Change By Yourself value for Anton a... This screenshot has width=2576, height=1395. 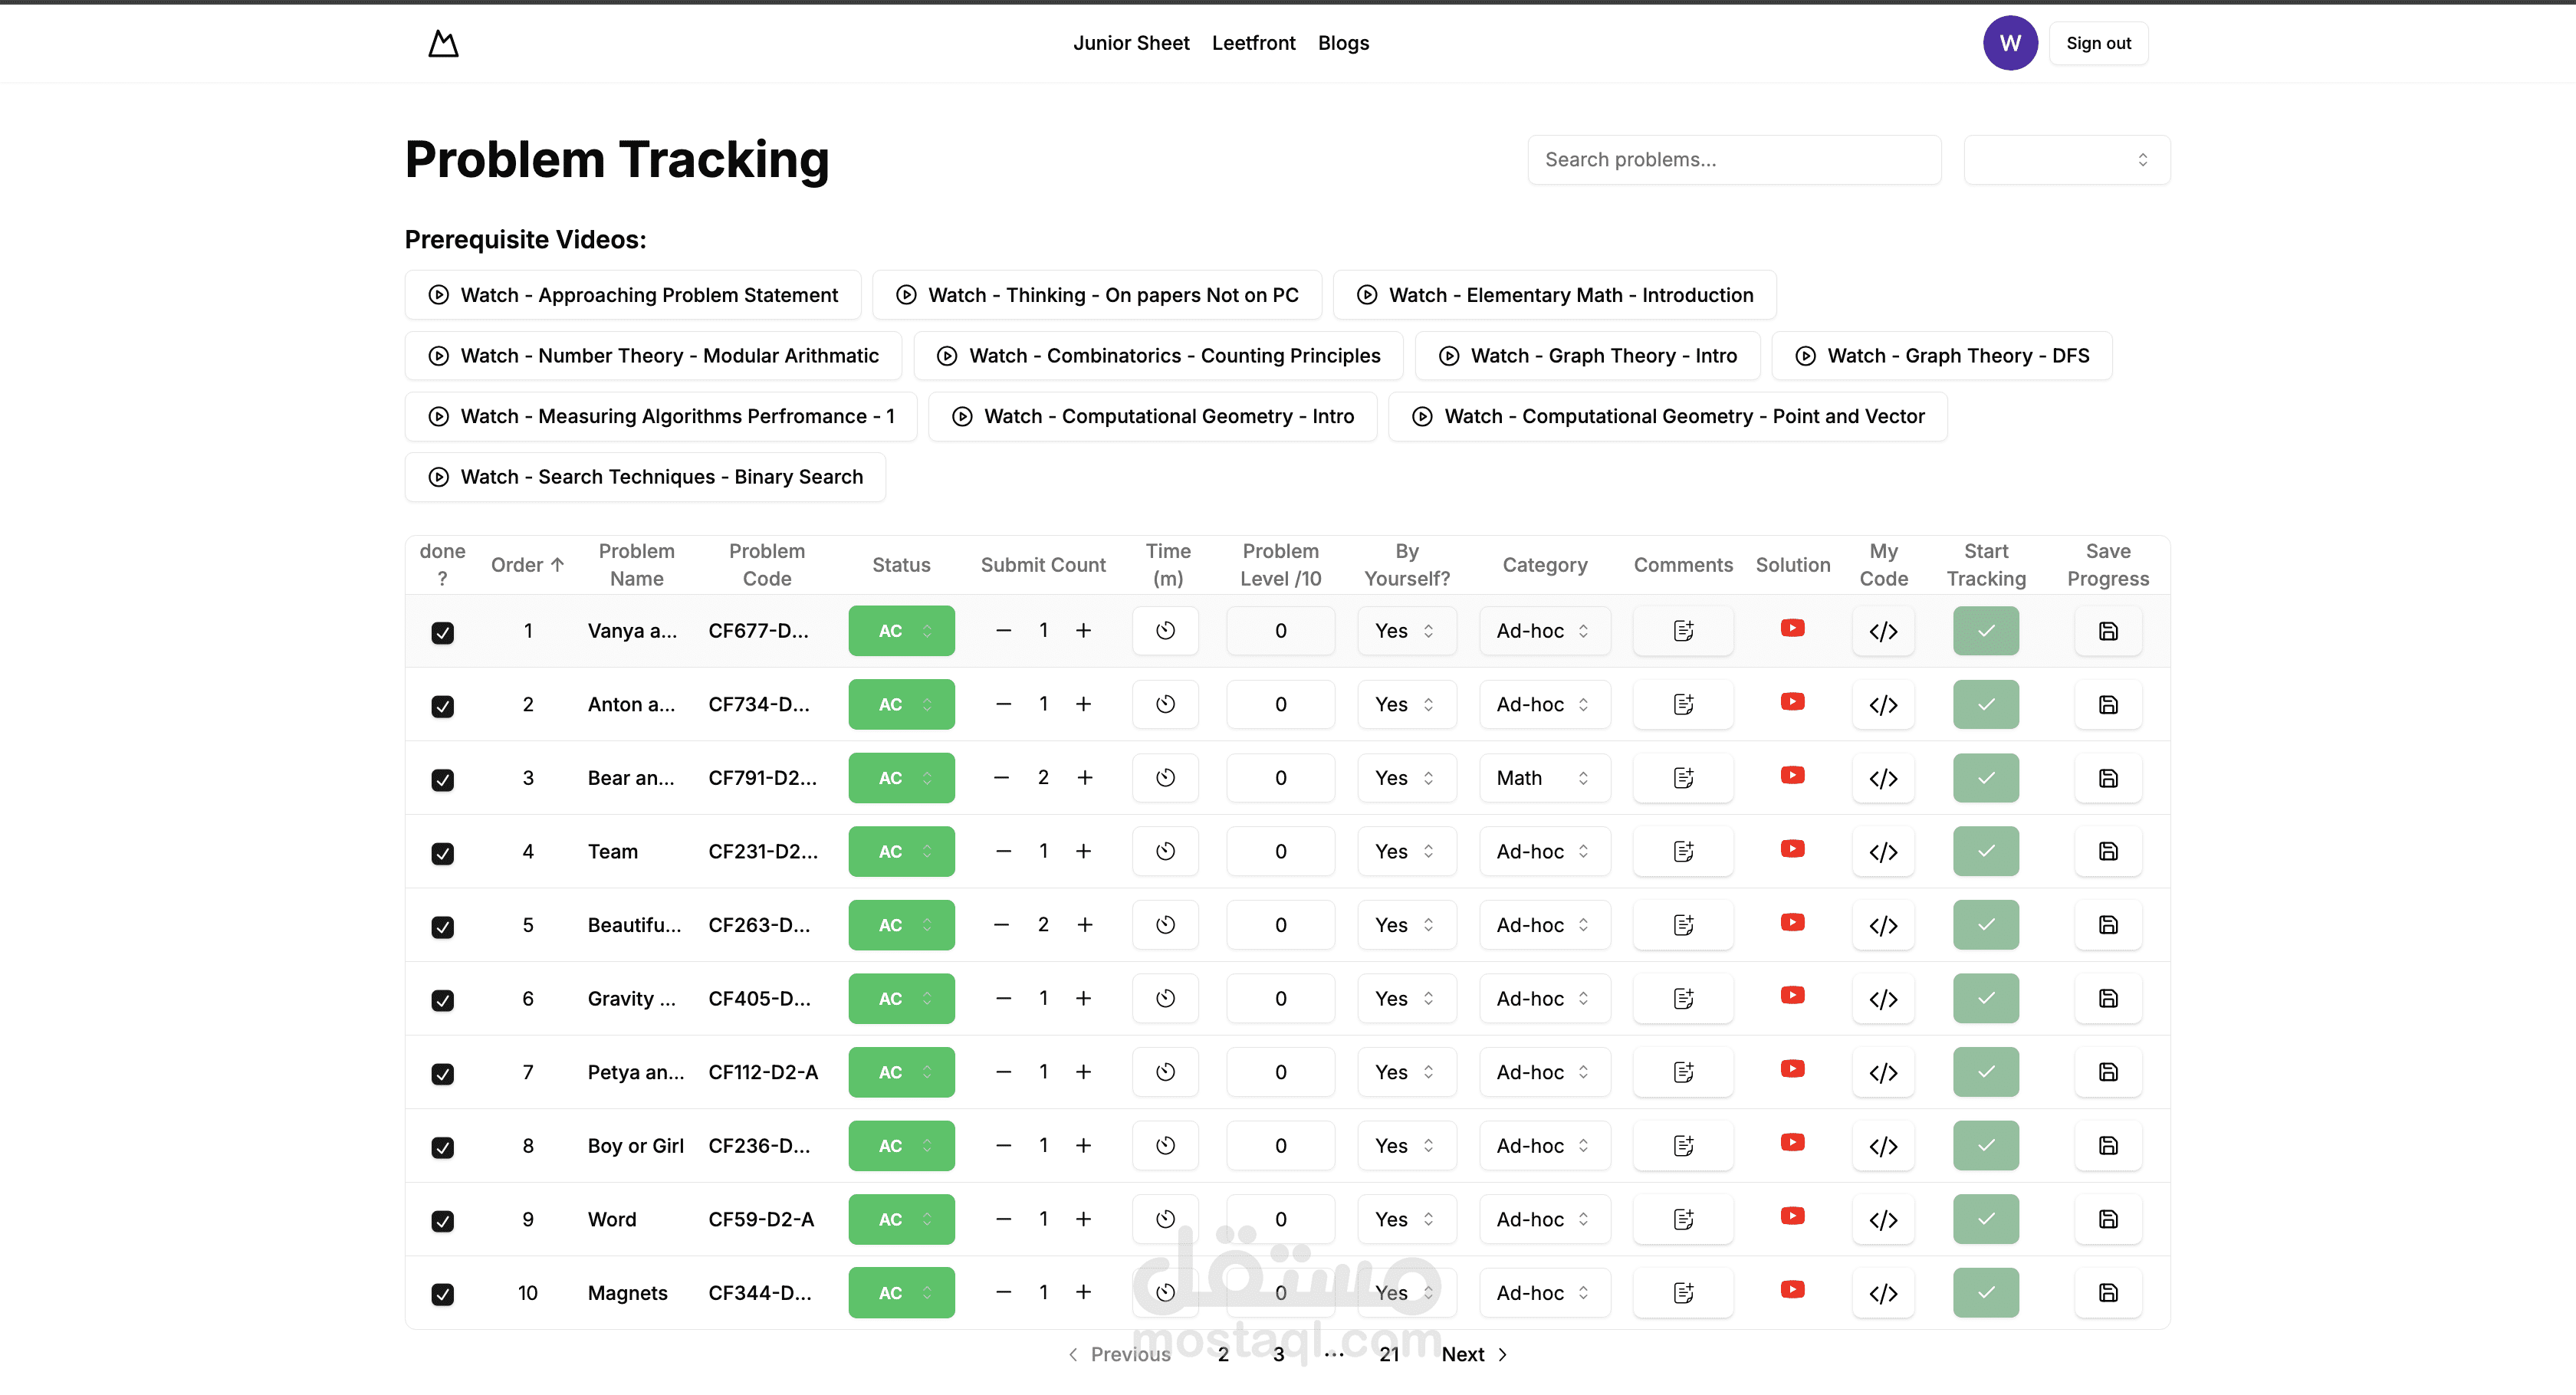(x=1406, y=705)
